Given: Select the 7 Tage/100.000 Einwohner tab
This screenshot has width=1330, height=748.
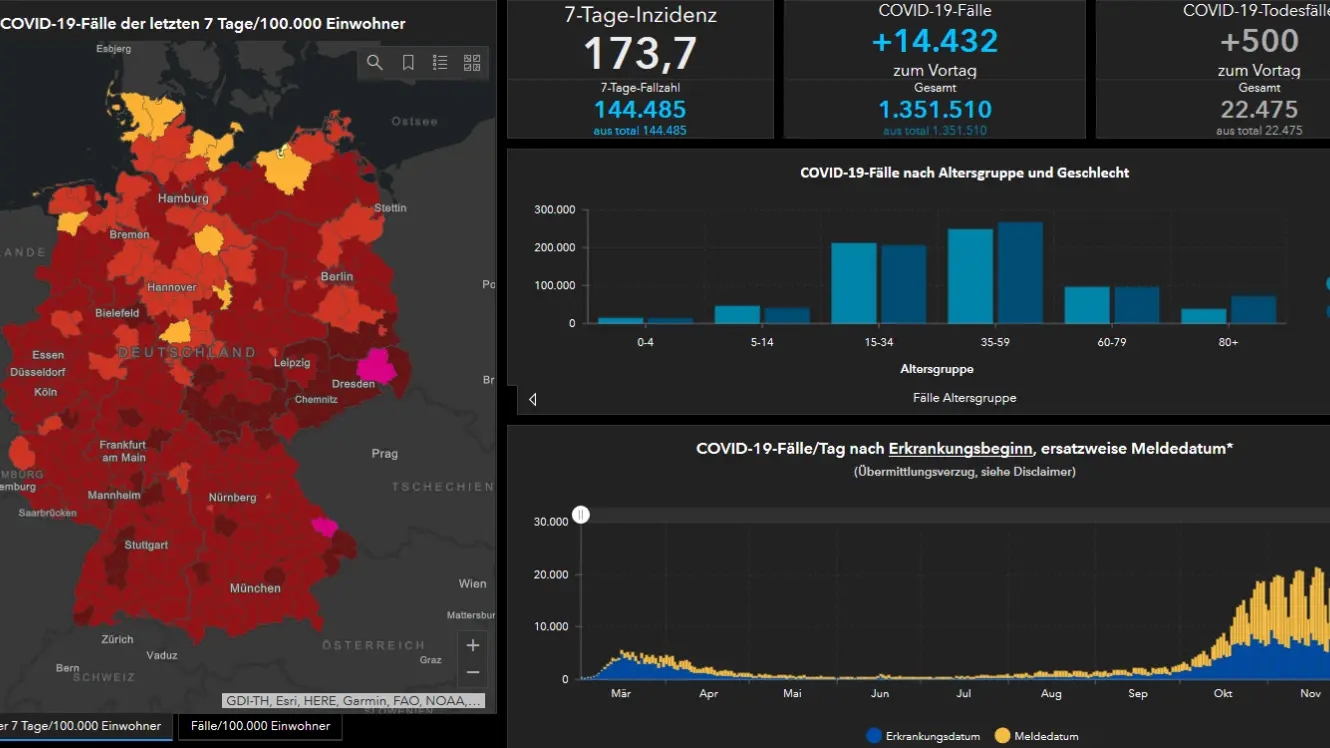Looking at the screenshot, I should click(84, 726).
